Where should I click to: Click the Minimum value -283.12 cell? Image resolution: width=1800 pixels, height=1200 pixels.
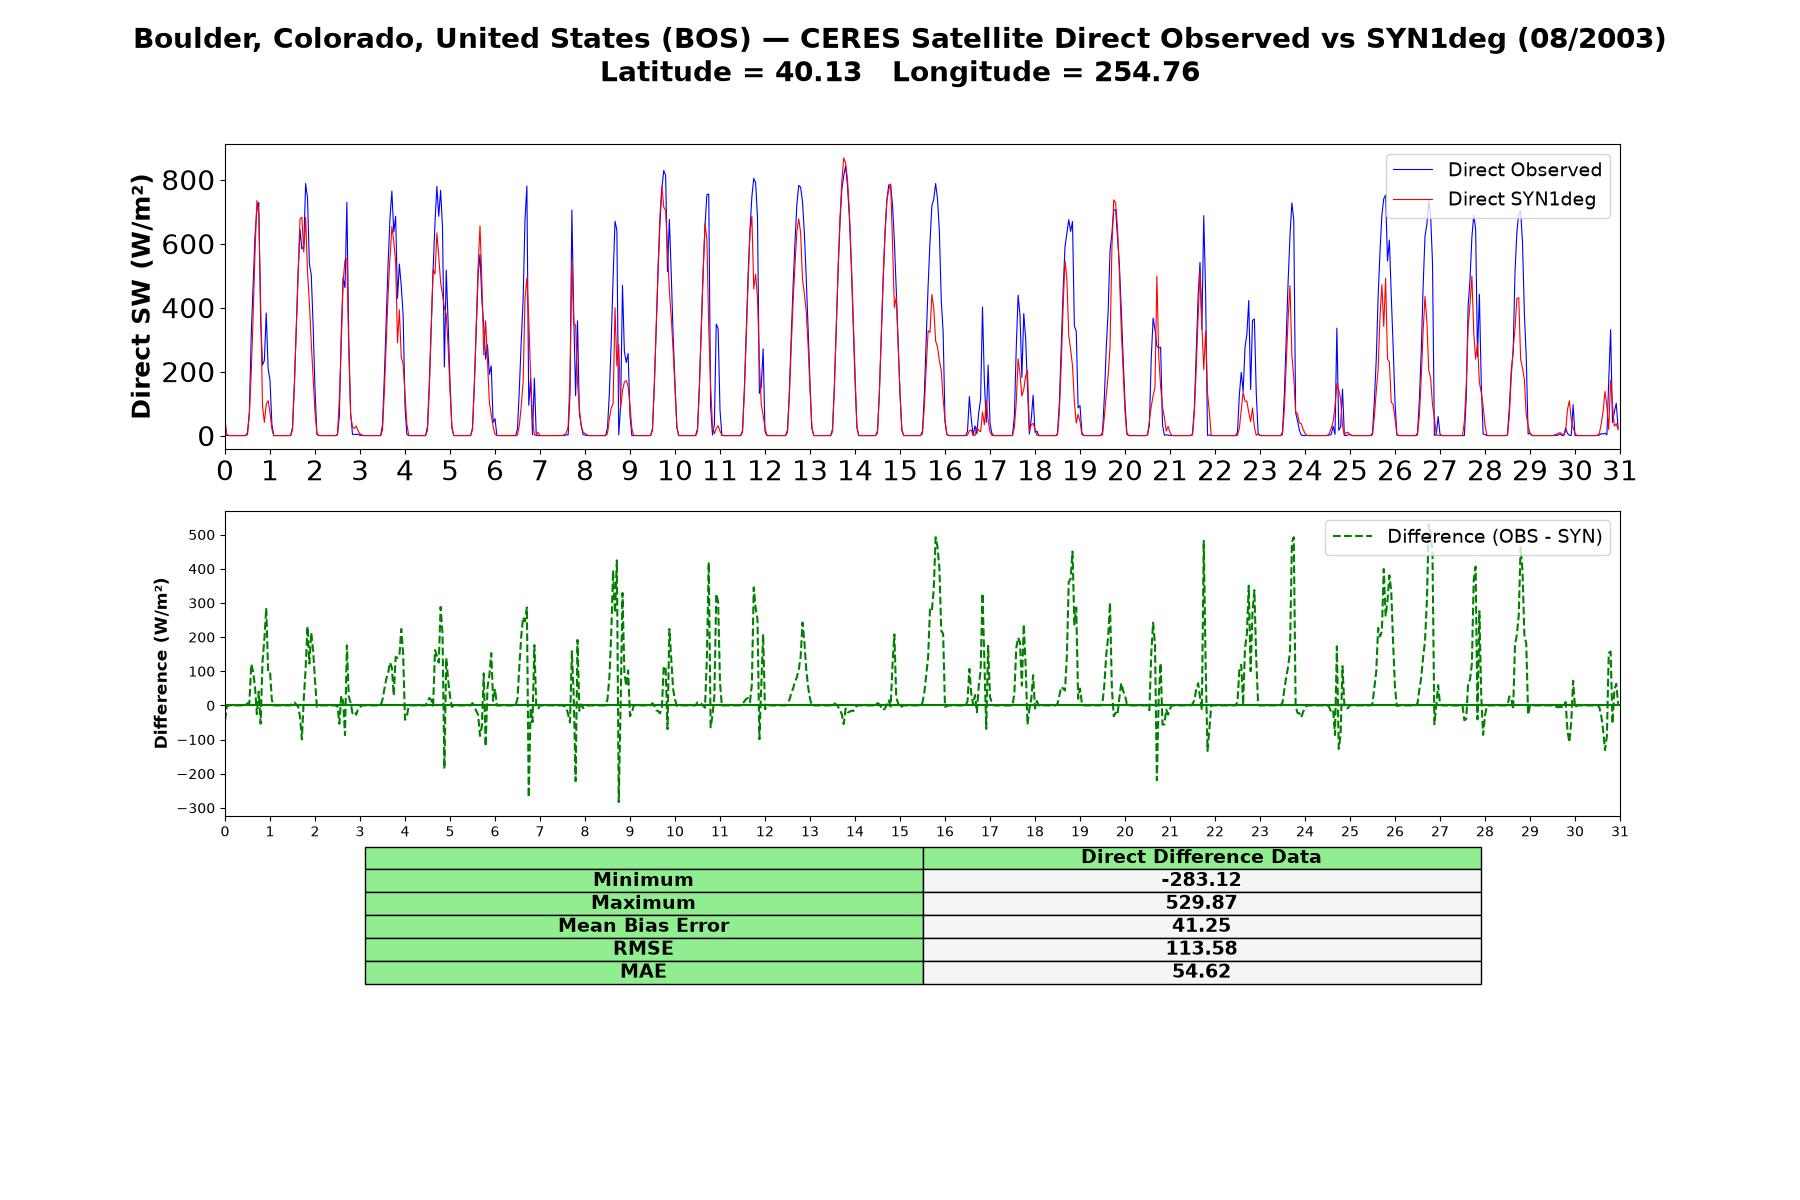click(1201, 880)
